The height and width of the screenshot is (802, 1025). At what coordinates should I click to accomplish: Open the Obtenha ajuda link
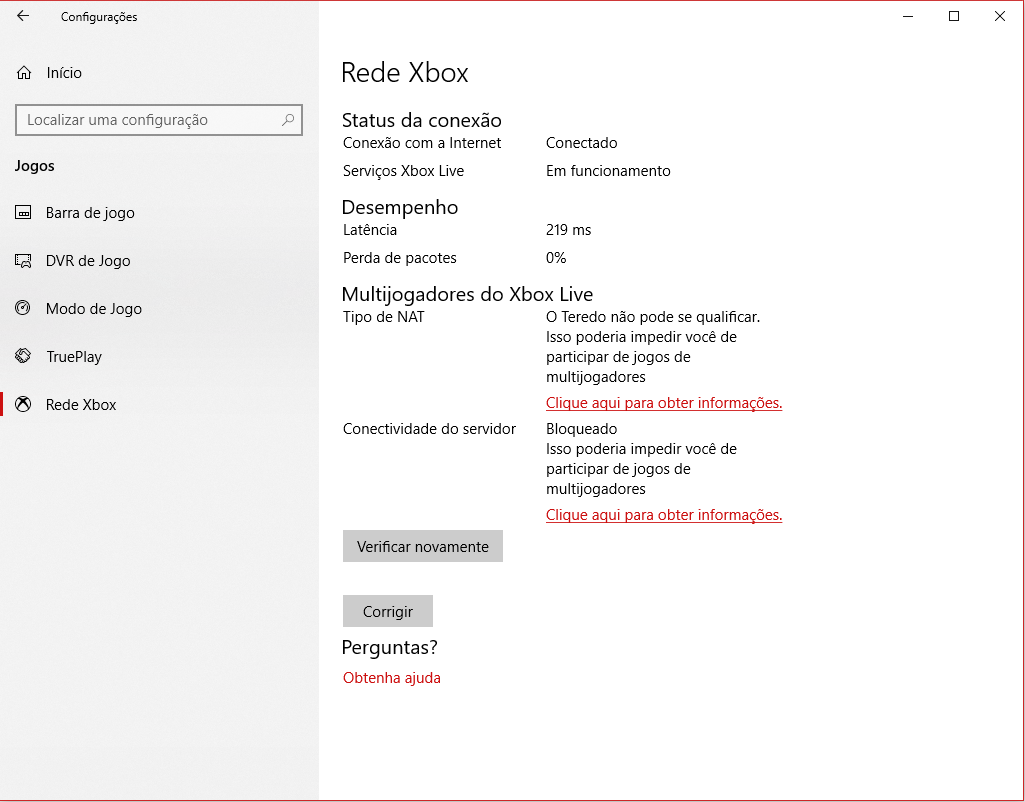click(x=392, y=678)
